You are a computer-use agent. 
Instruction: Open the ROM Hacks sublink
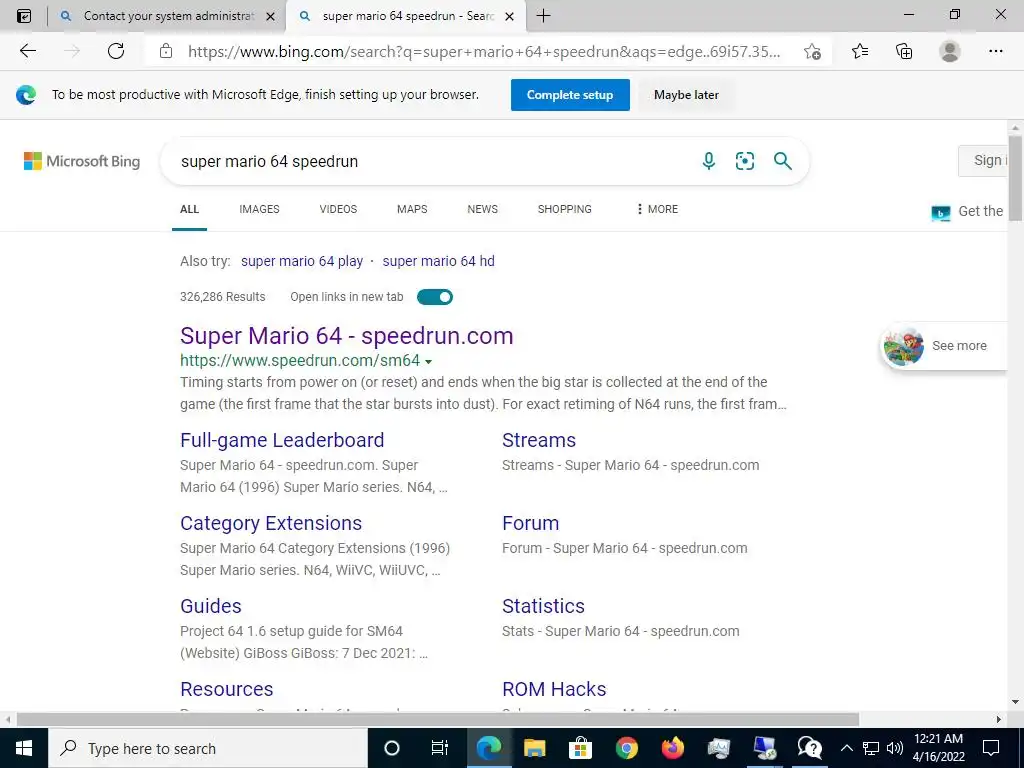click(x=554, y=689)
